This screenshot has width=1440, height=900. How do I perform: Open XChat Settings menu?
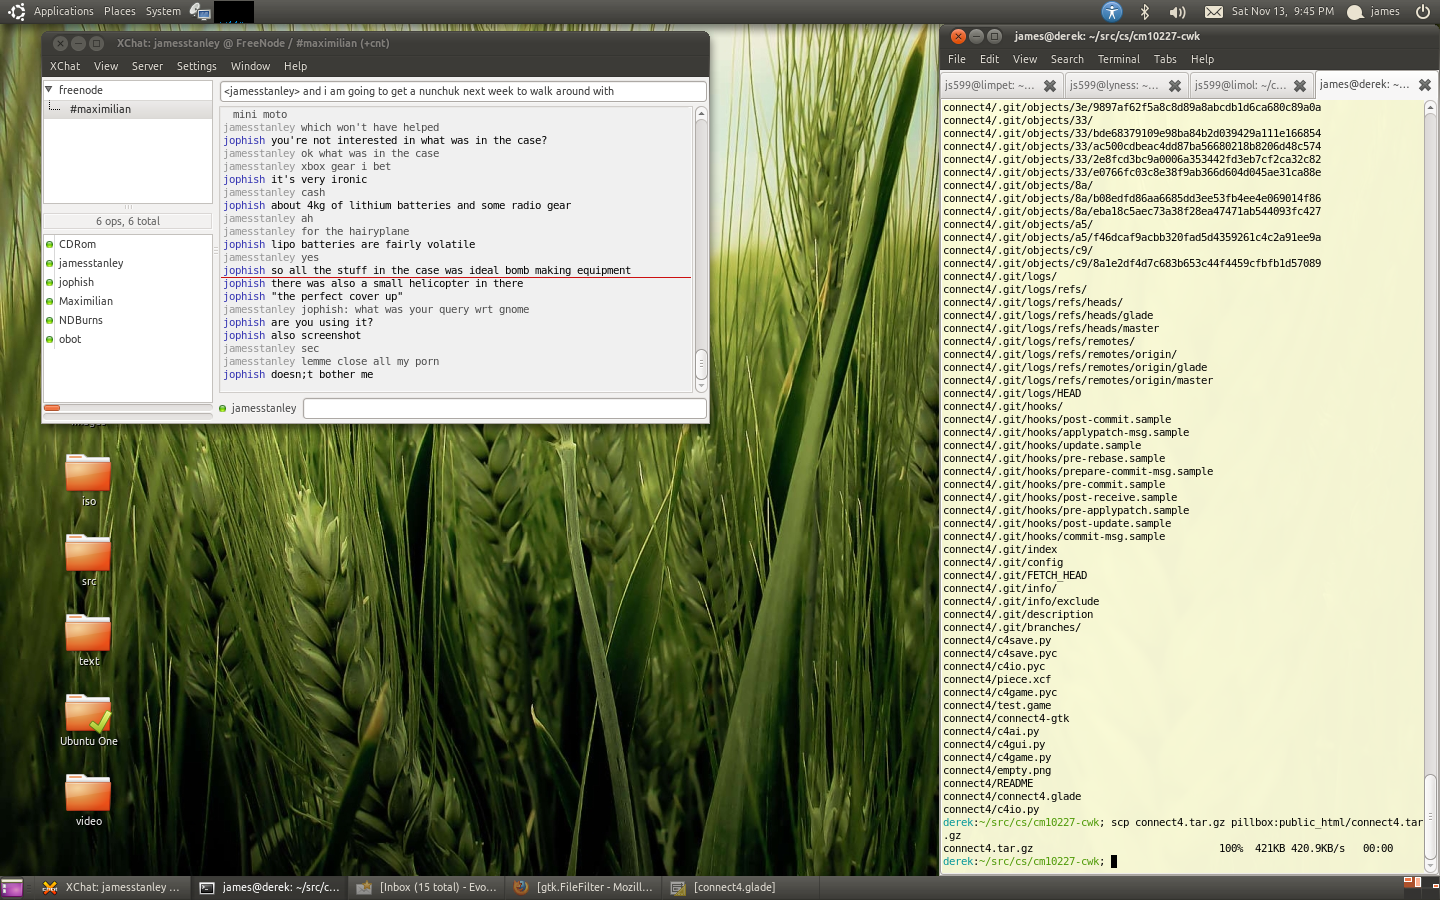tap(196, 66)
